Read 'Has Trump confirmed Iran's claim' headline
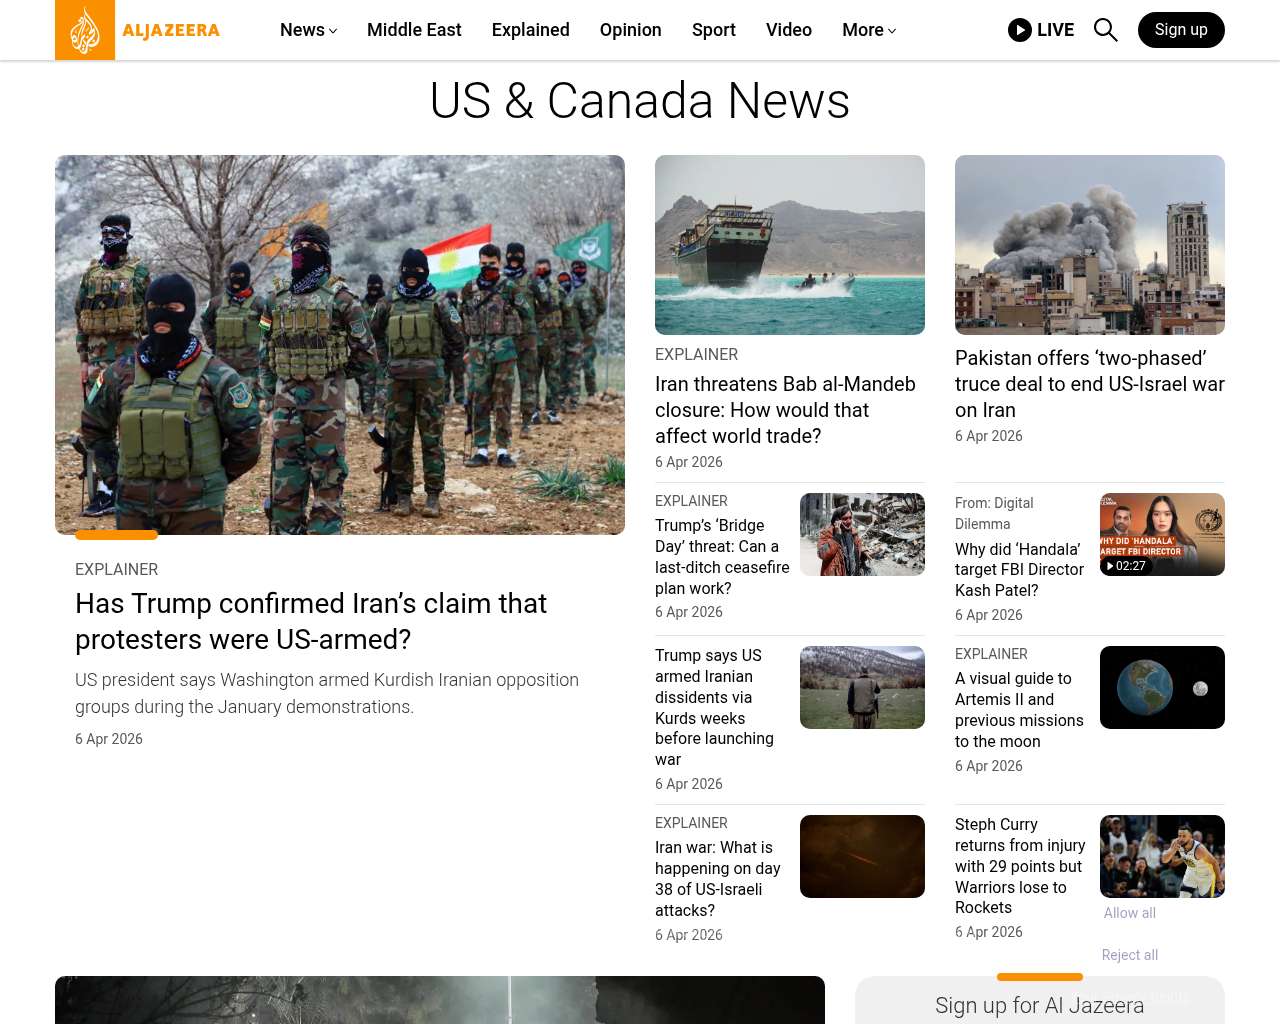The width and height of the screenshot is (1280, 1024). pos(311,621)
